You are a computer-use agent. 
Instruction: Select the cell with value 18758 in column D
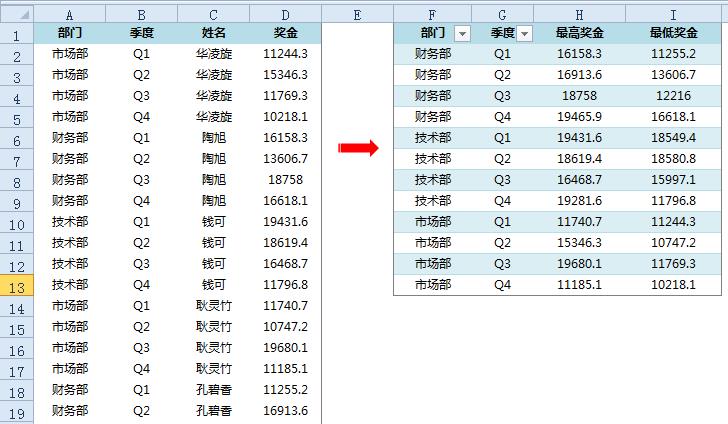pos(286,180)
